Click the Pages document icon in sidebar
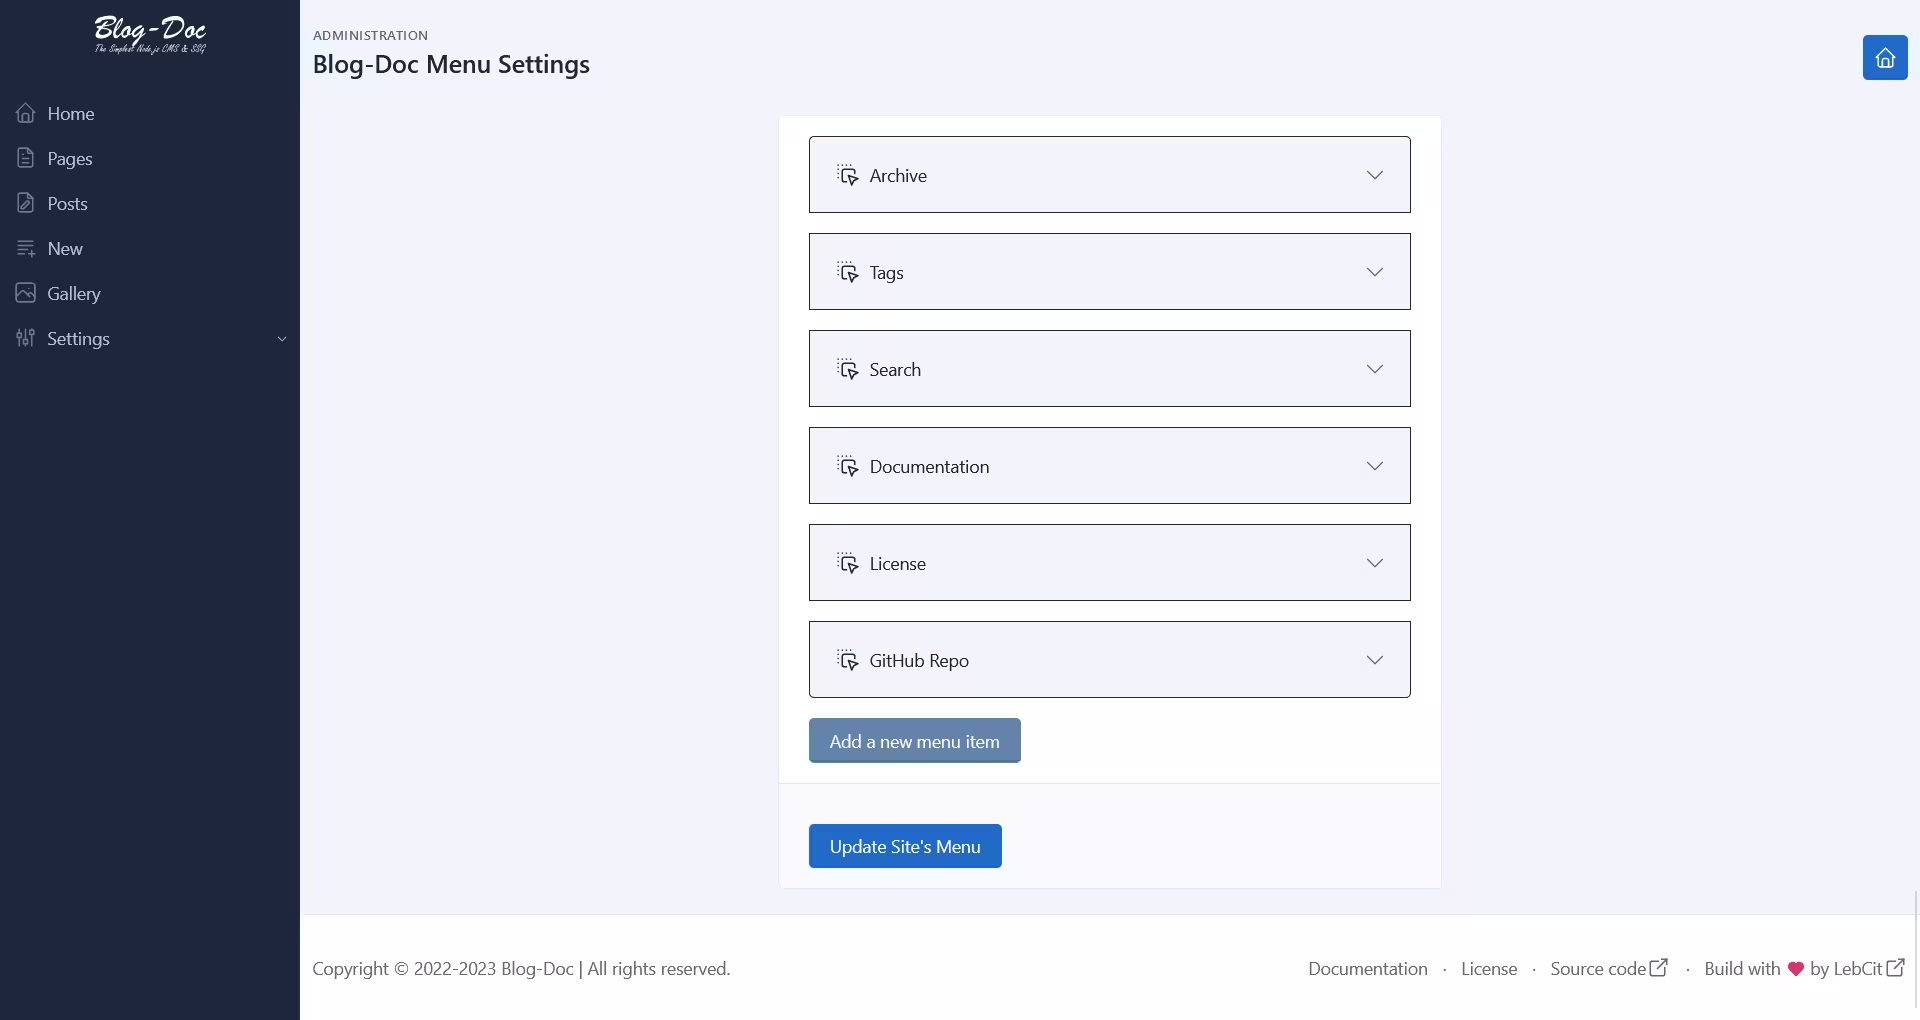1920x1020 pixels. coord(26,158)
